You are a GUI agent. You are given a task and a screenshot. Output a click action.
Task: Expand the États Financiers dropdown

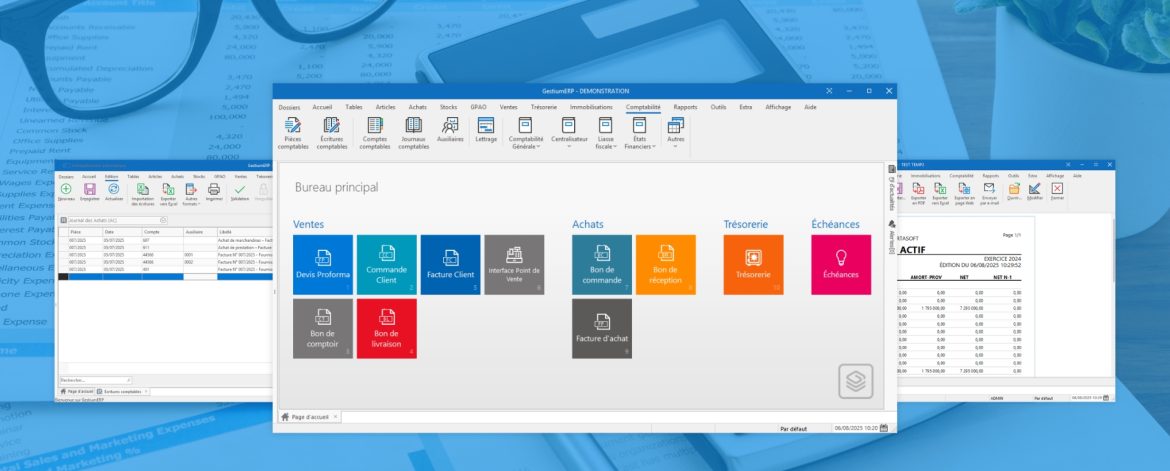639,133
